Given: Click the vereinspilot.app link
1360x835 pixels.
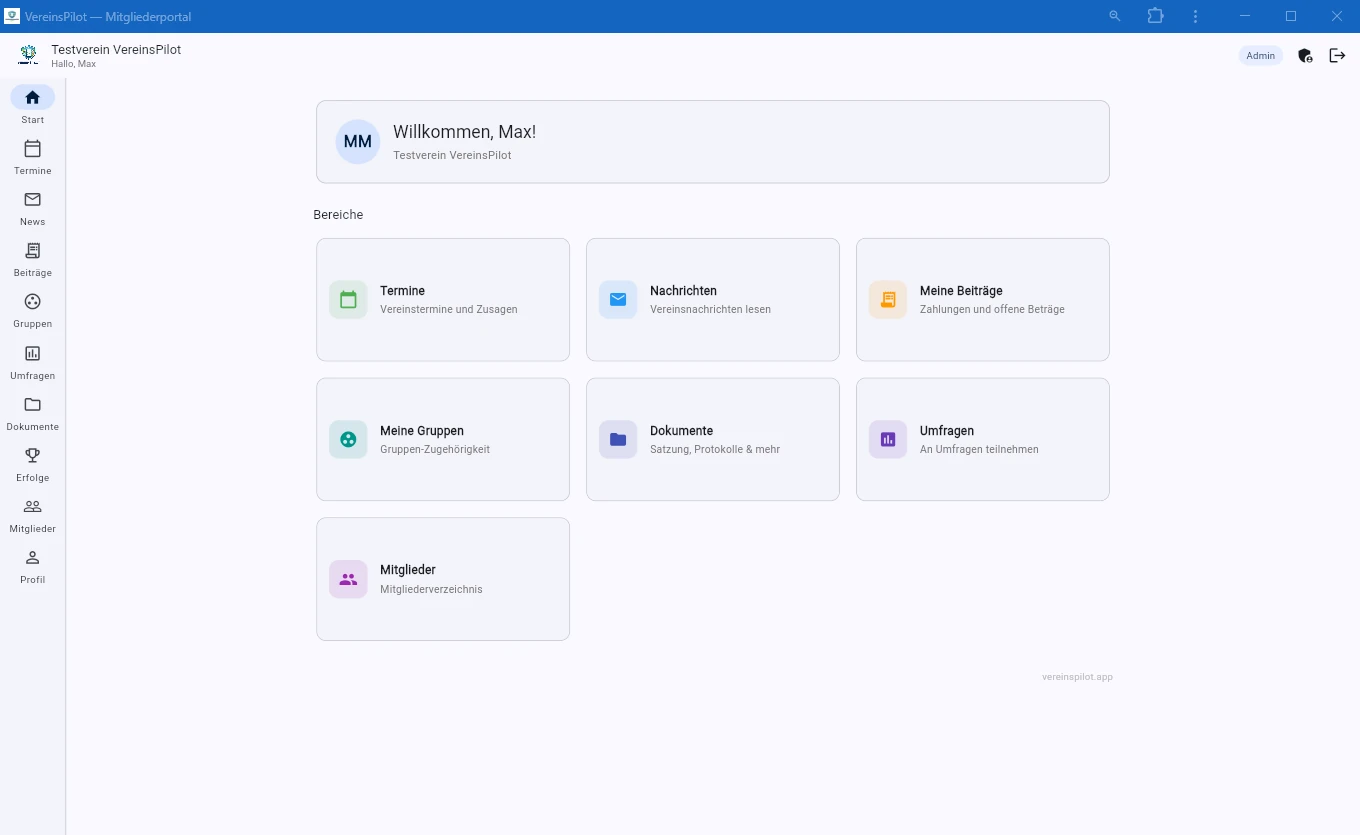Looking at the screenshot, I should pyautogui.click(x=1077, y=676).
